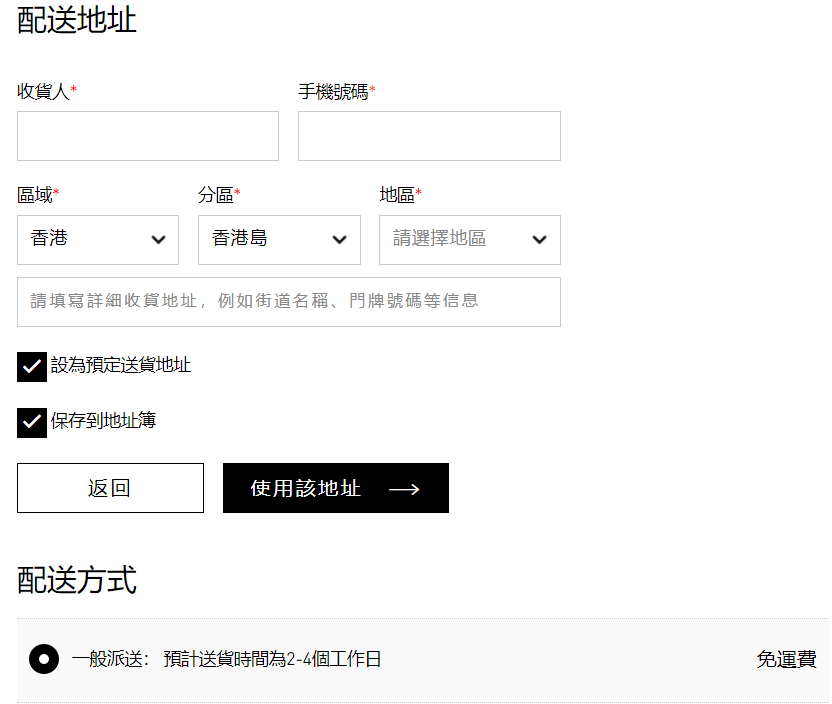Image resolution: width=832 pixels, height=704 pixels.
Task: Click the 設為預定送貨地址 label text
Action: click(121, 365)
